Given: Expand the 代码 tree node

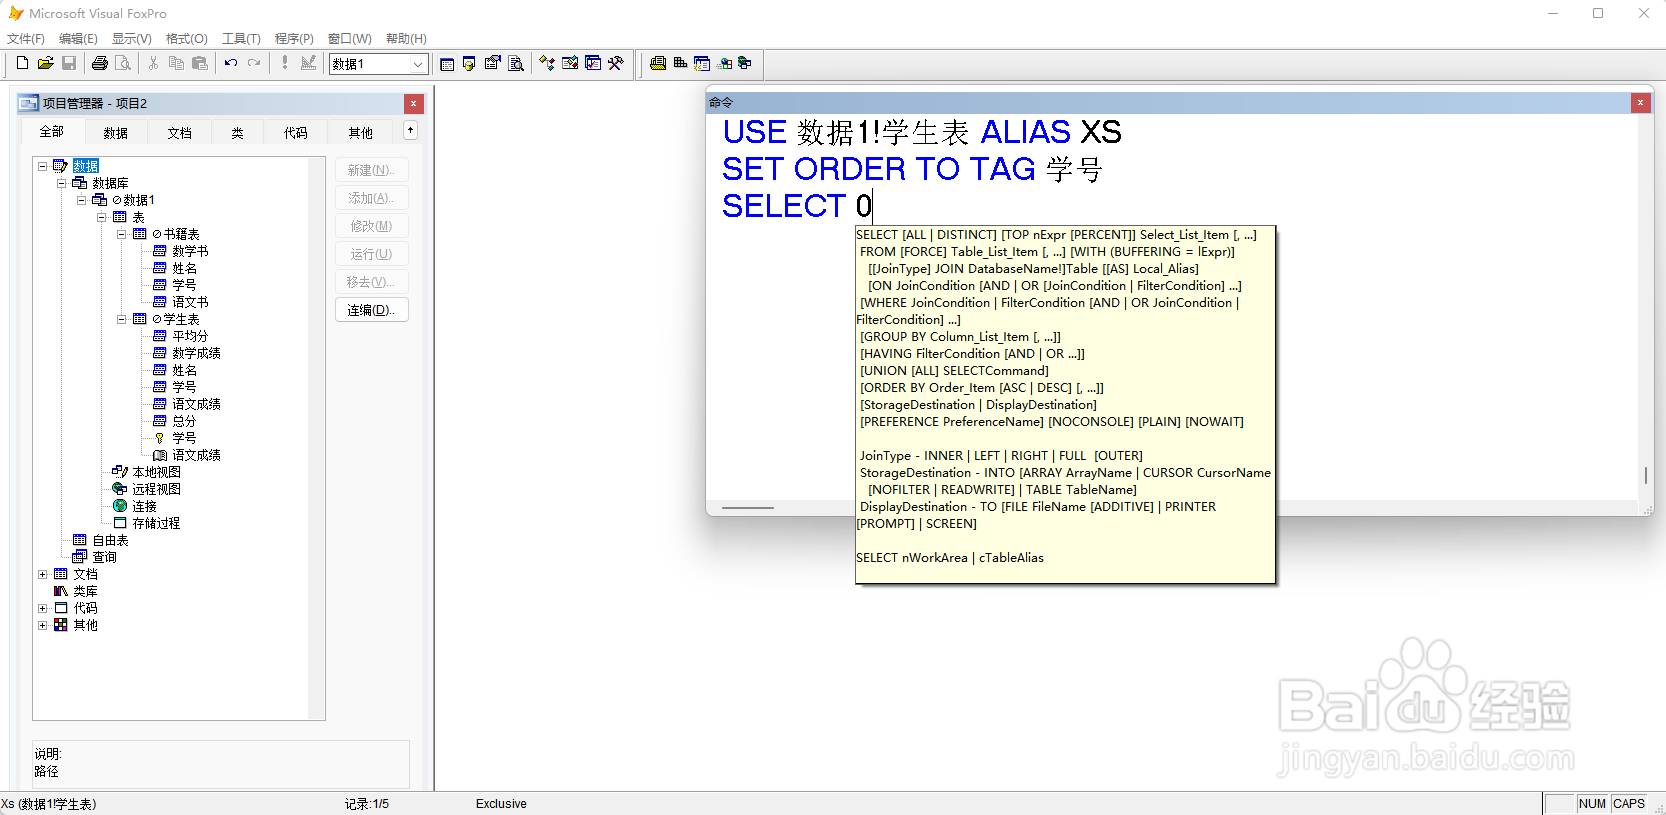Looking at the screenshot, I should pos(42,608).
